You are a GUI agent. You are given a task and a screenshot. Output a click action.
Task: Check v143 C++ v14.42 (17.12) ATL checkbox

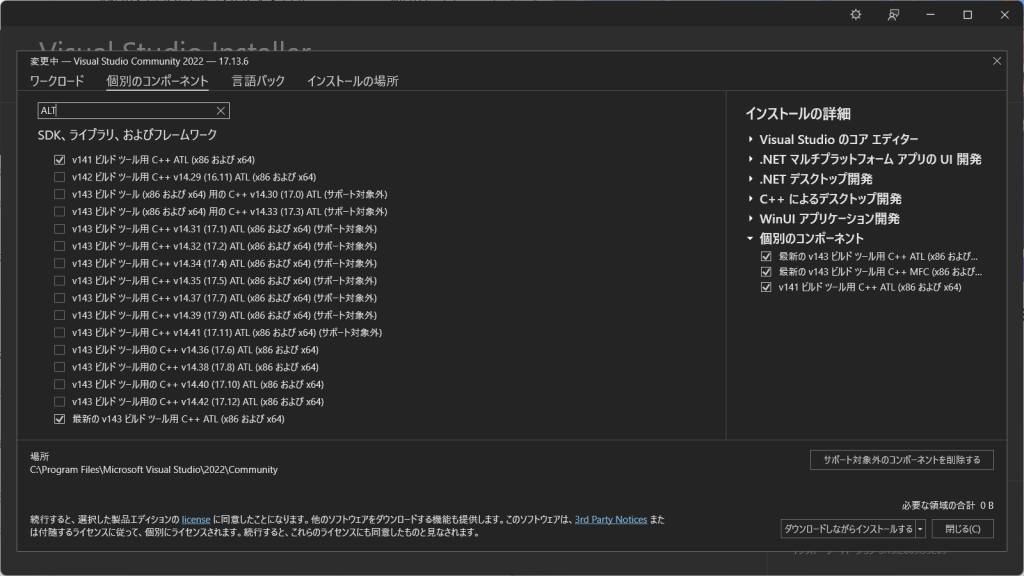(59, 402)
